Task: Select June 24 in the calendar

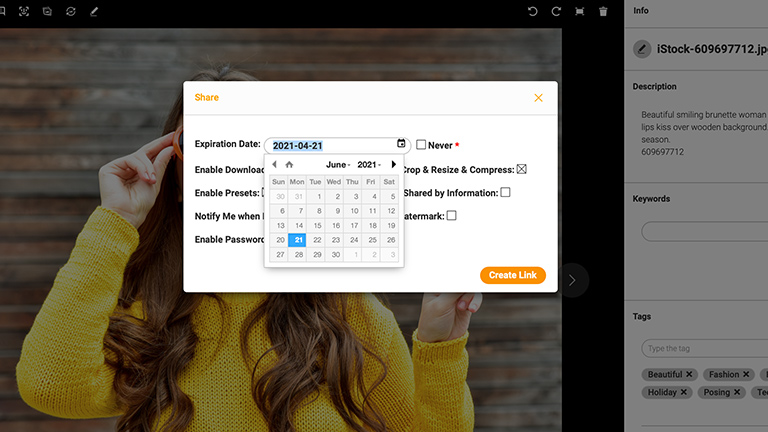Action: pyautogui.click(x=353, y=240)
